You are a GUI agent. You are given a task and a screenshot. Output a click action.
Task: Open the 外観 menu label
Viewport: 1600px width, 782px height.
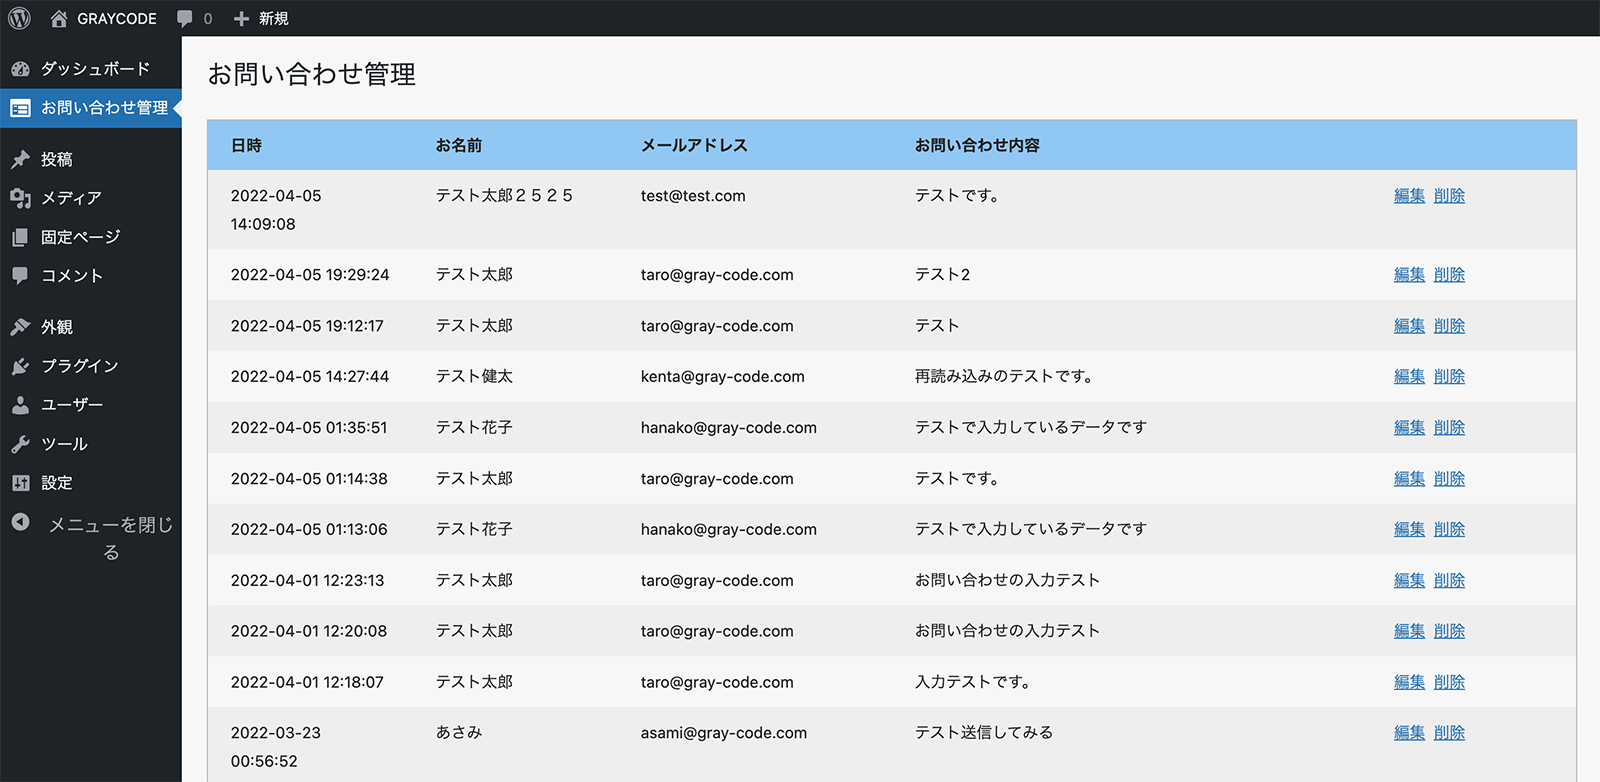pos(57,327)
